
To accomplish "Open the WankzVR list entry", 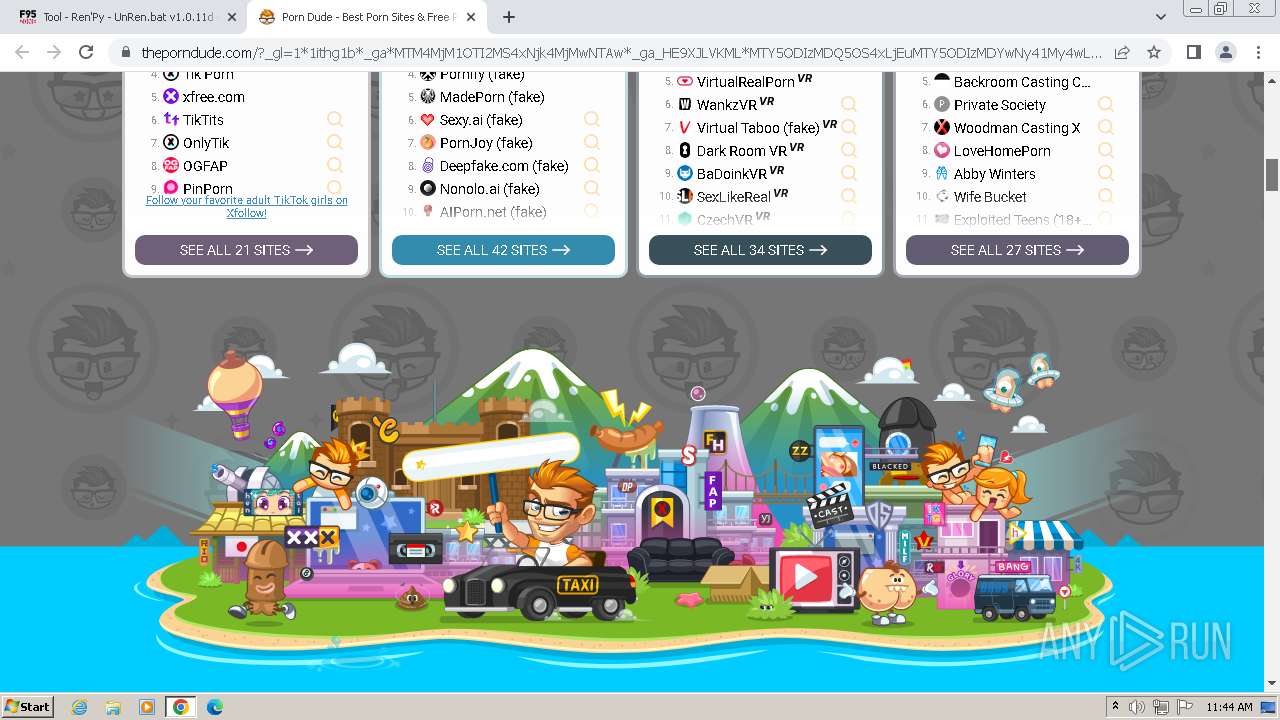I will [x=726, y=104].
